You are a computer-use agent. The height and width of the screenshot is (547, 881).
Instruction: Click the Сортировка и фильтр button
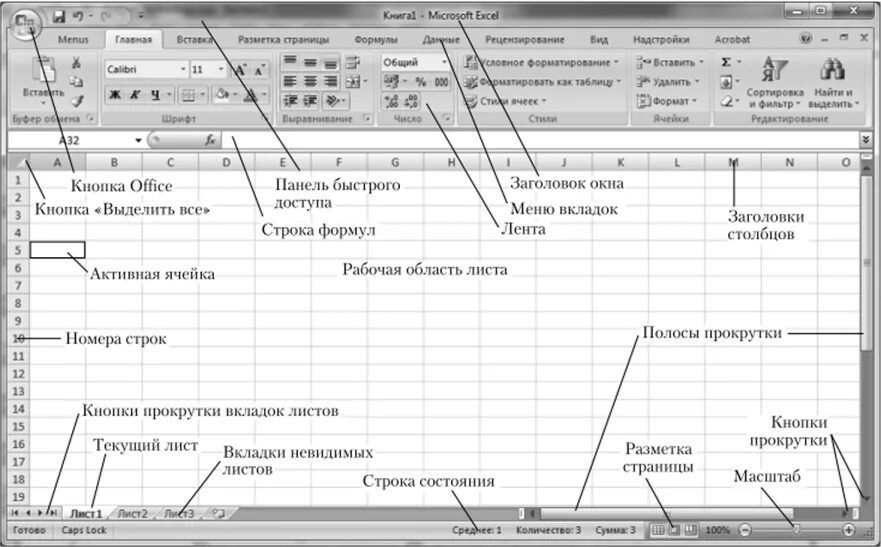pyautogui.click(x=774, y=82)
